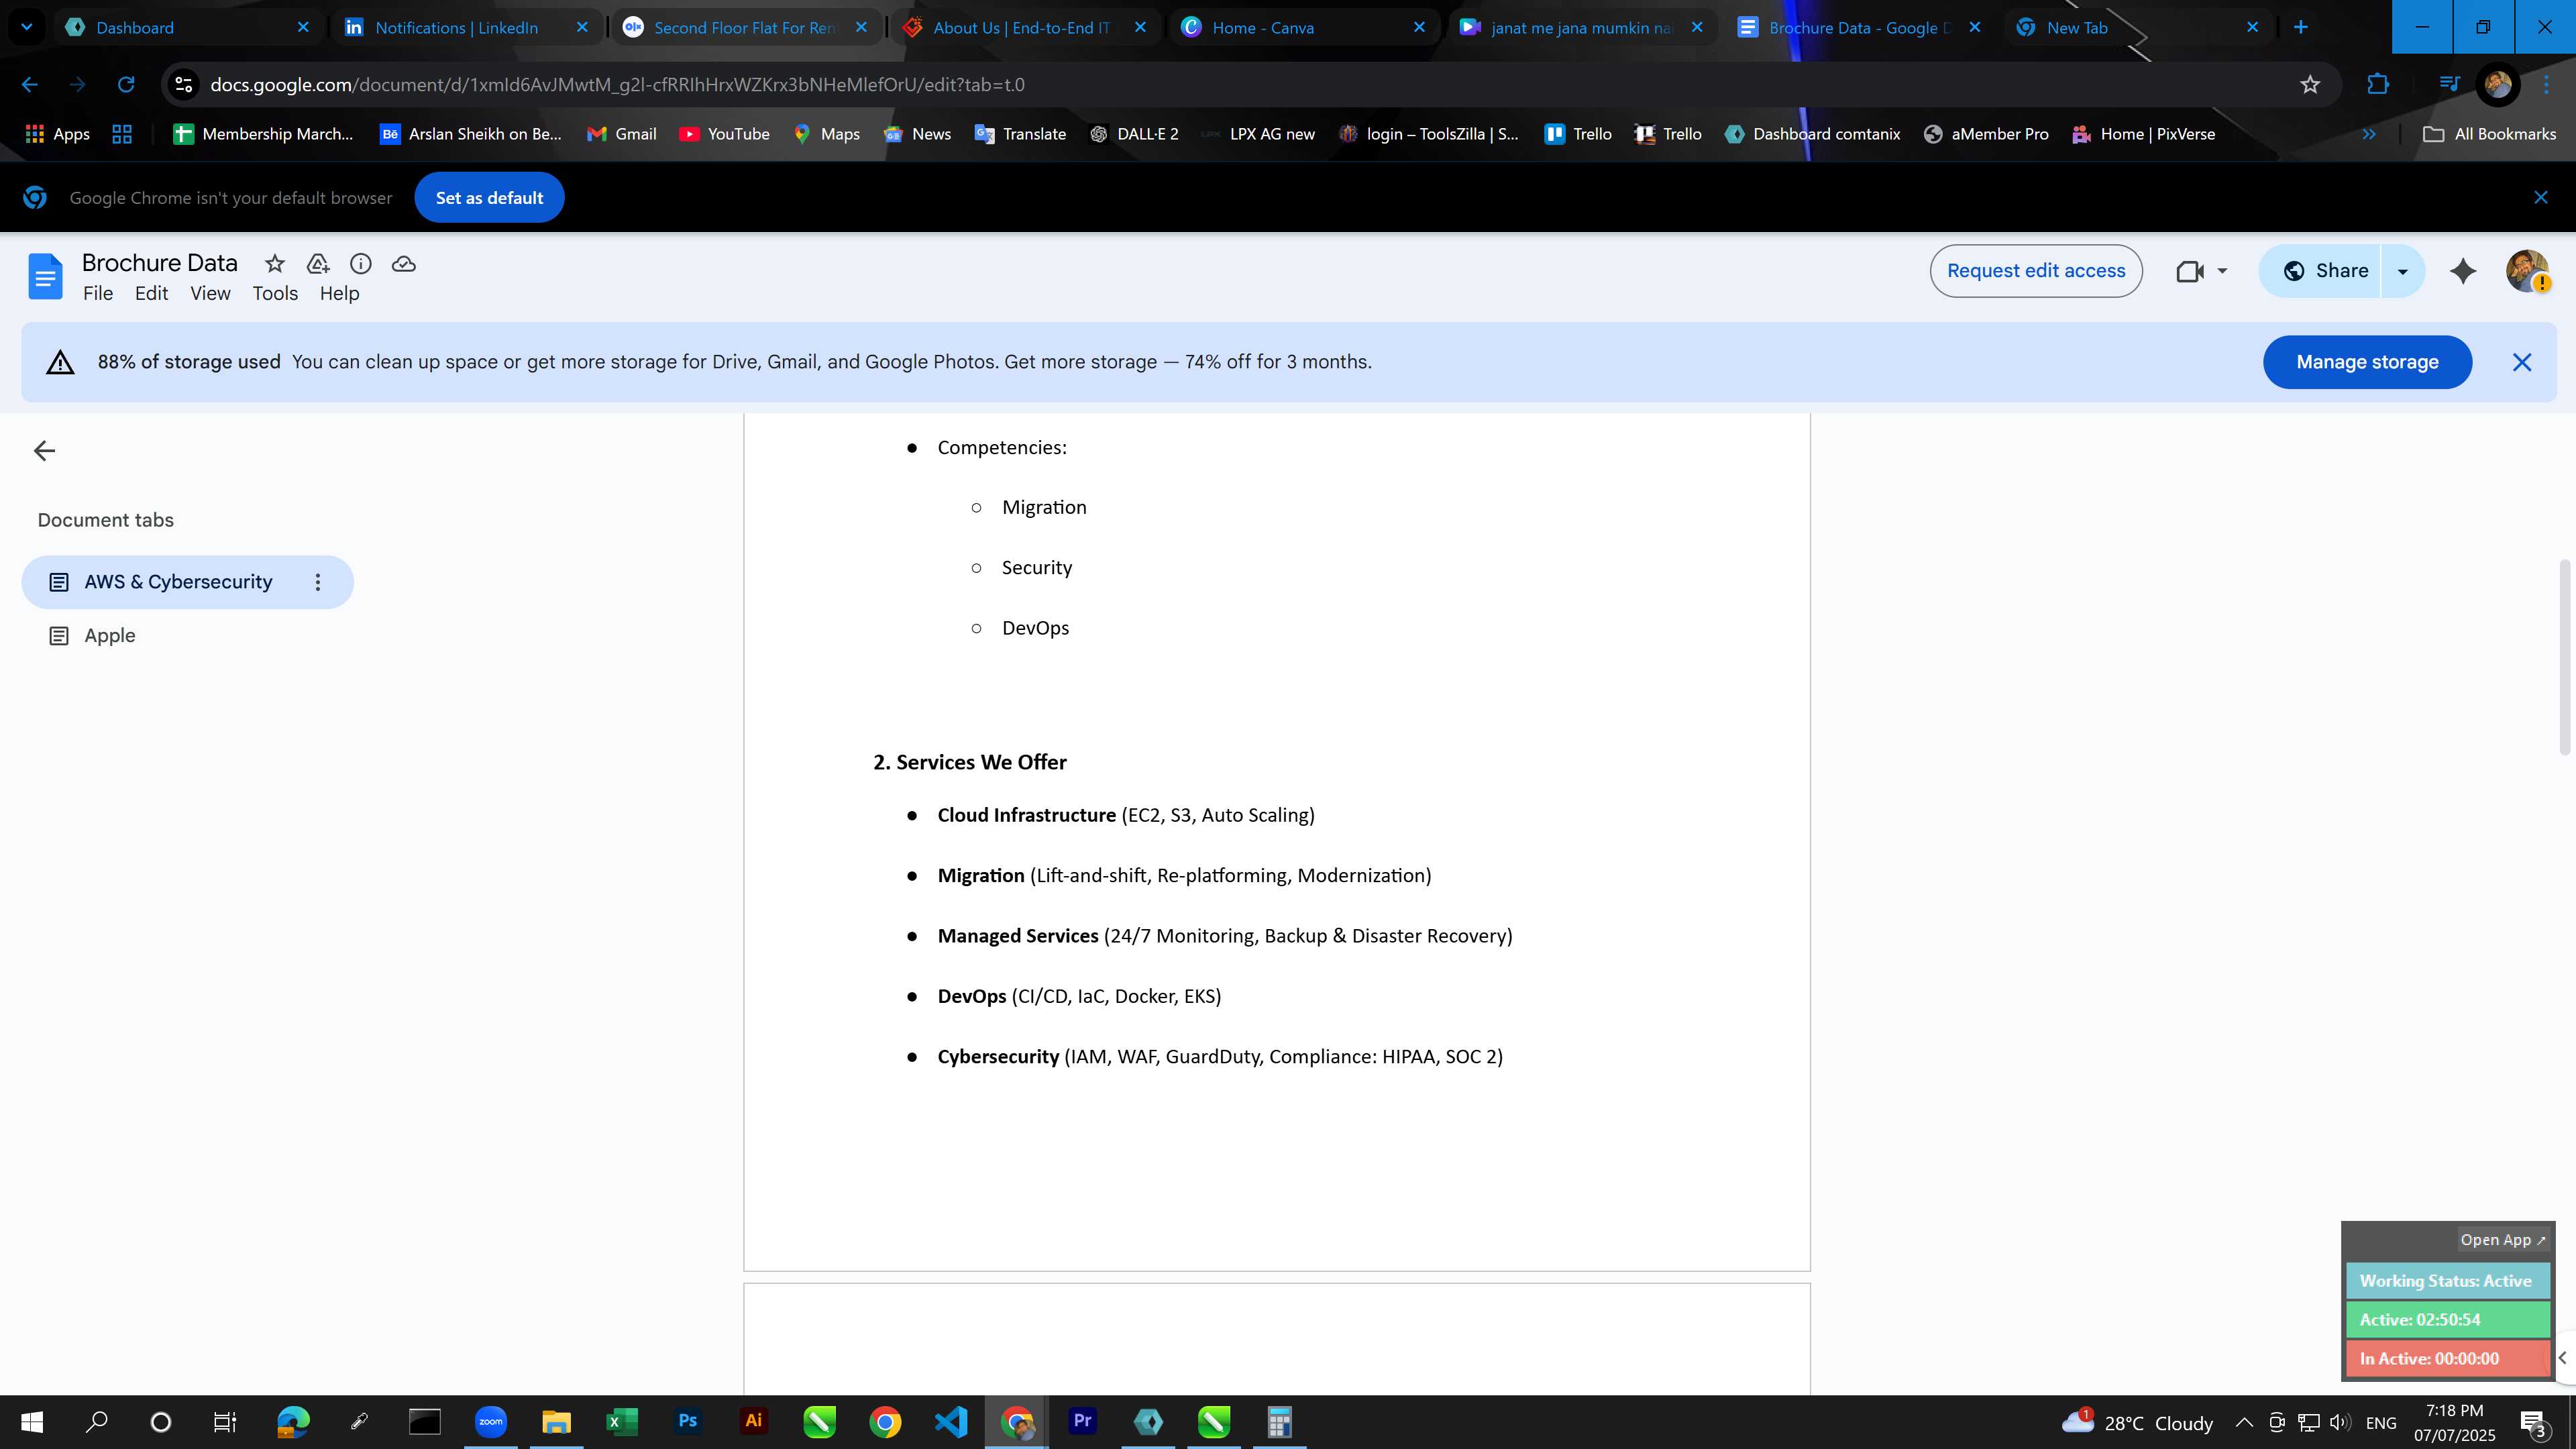This screenshot has height=1449, width=2576.
Task: Open the ENG language indicator
Action: [2381, 1422]
